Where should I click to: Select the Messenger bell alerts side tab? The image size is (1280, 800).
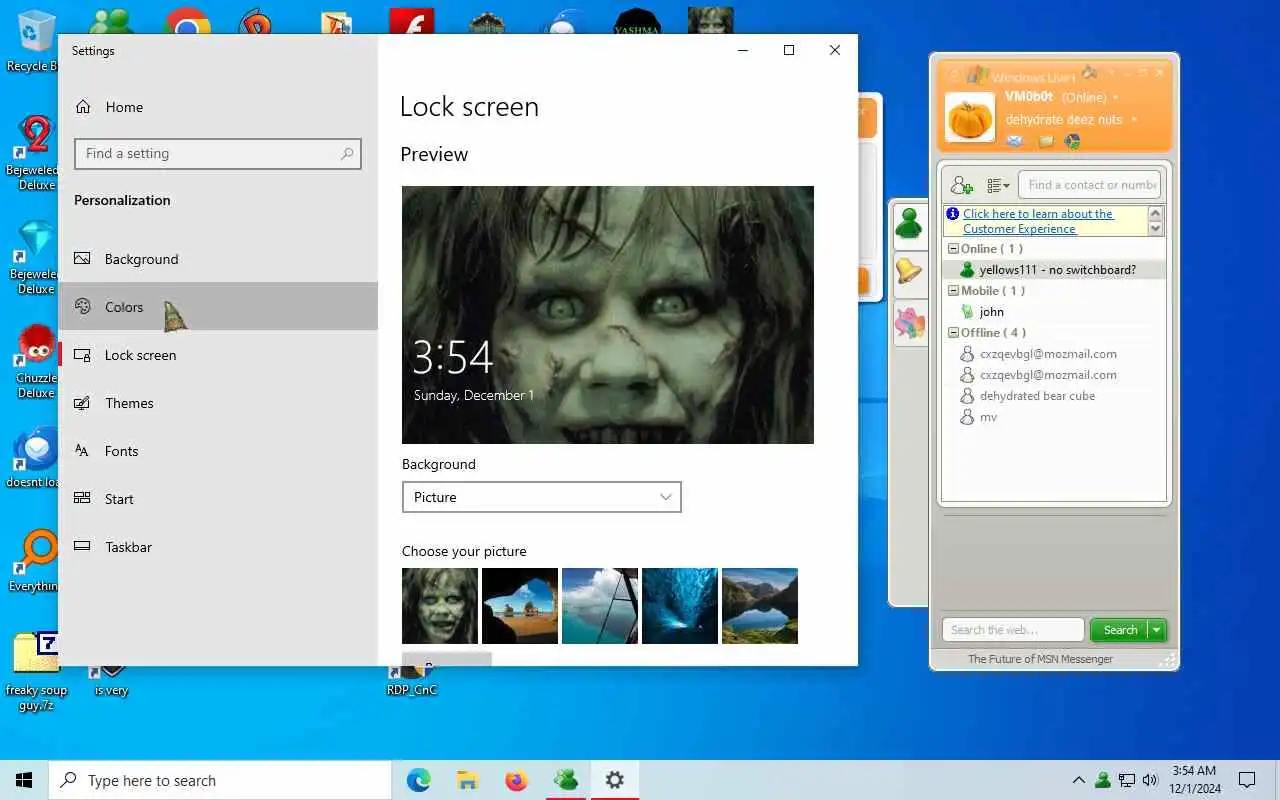tap(909, 271)
